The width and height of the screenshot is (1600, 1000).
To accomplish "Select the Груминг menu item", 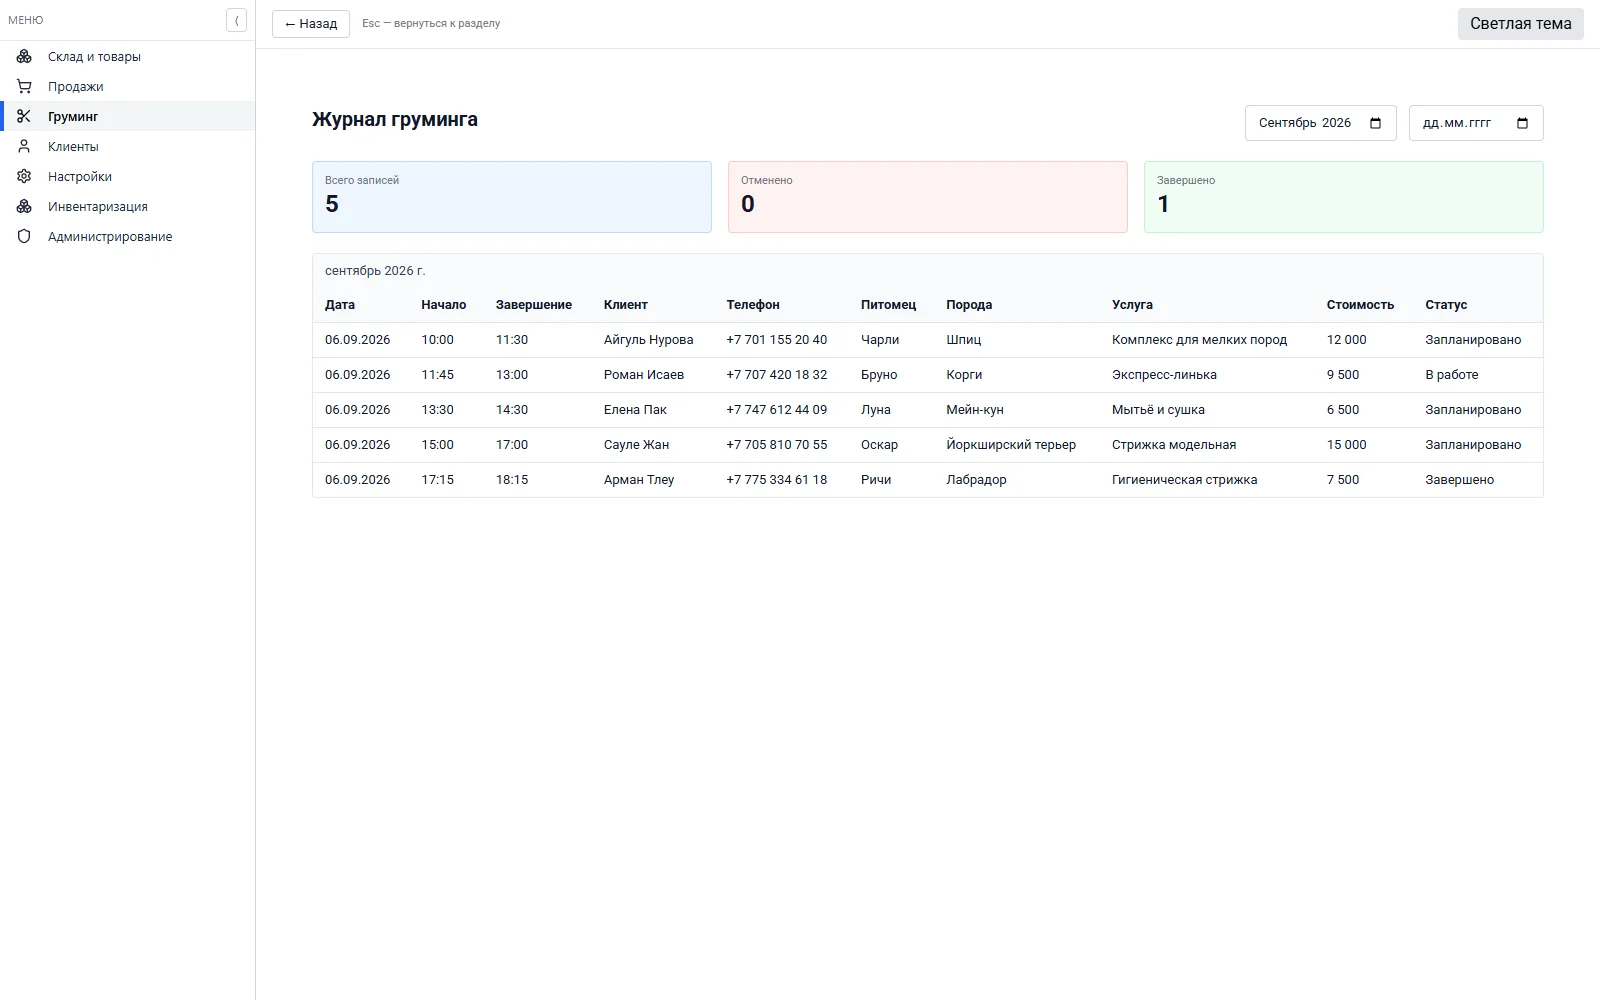I will point(127,116).
